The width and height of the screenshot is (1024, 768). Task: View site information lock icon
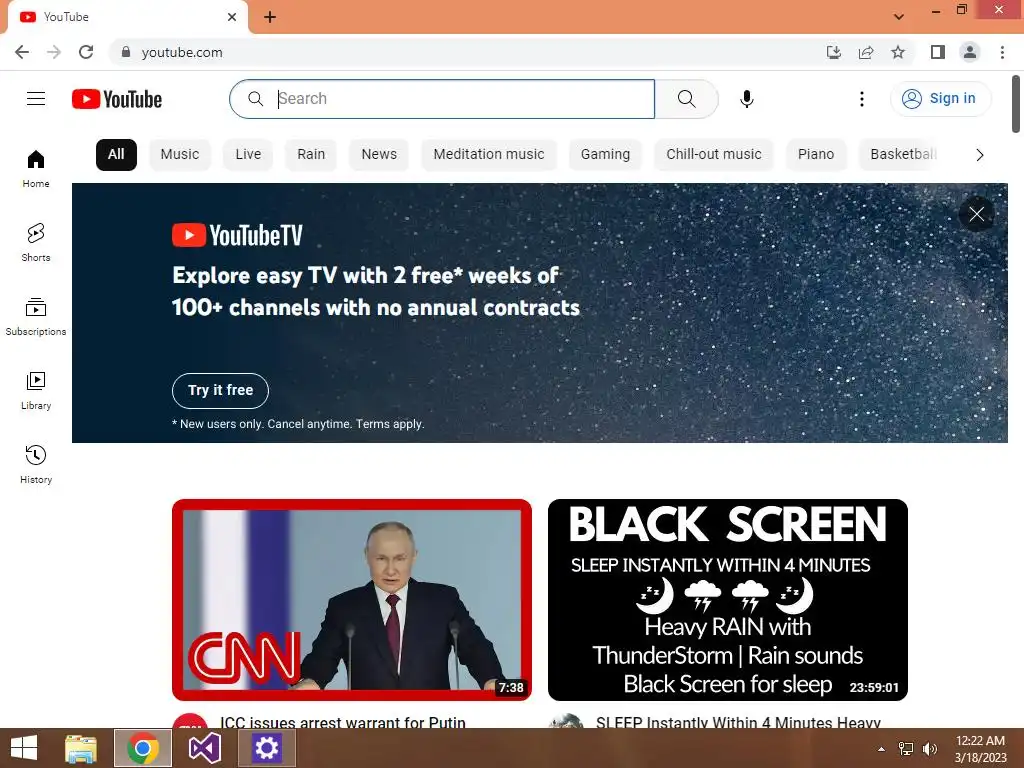(125, 52)
